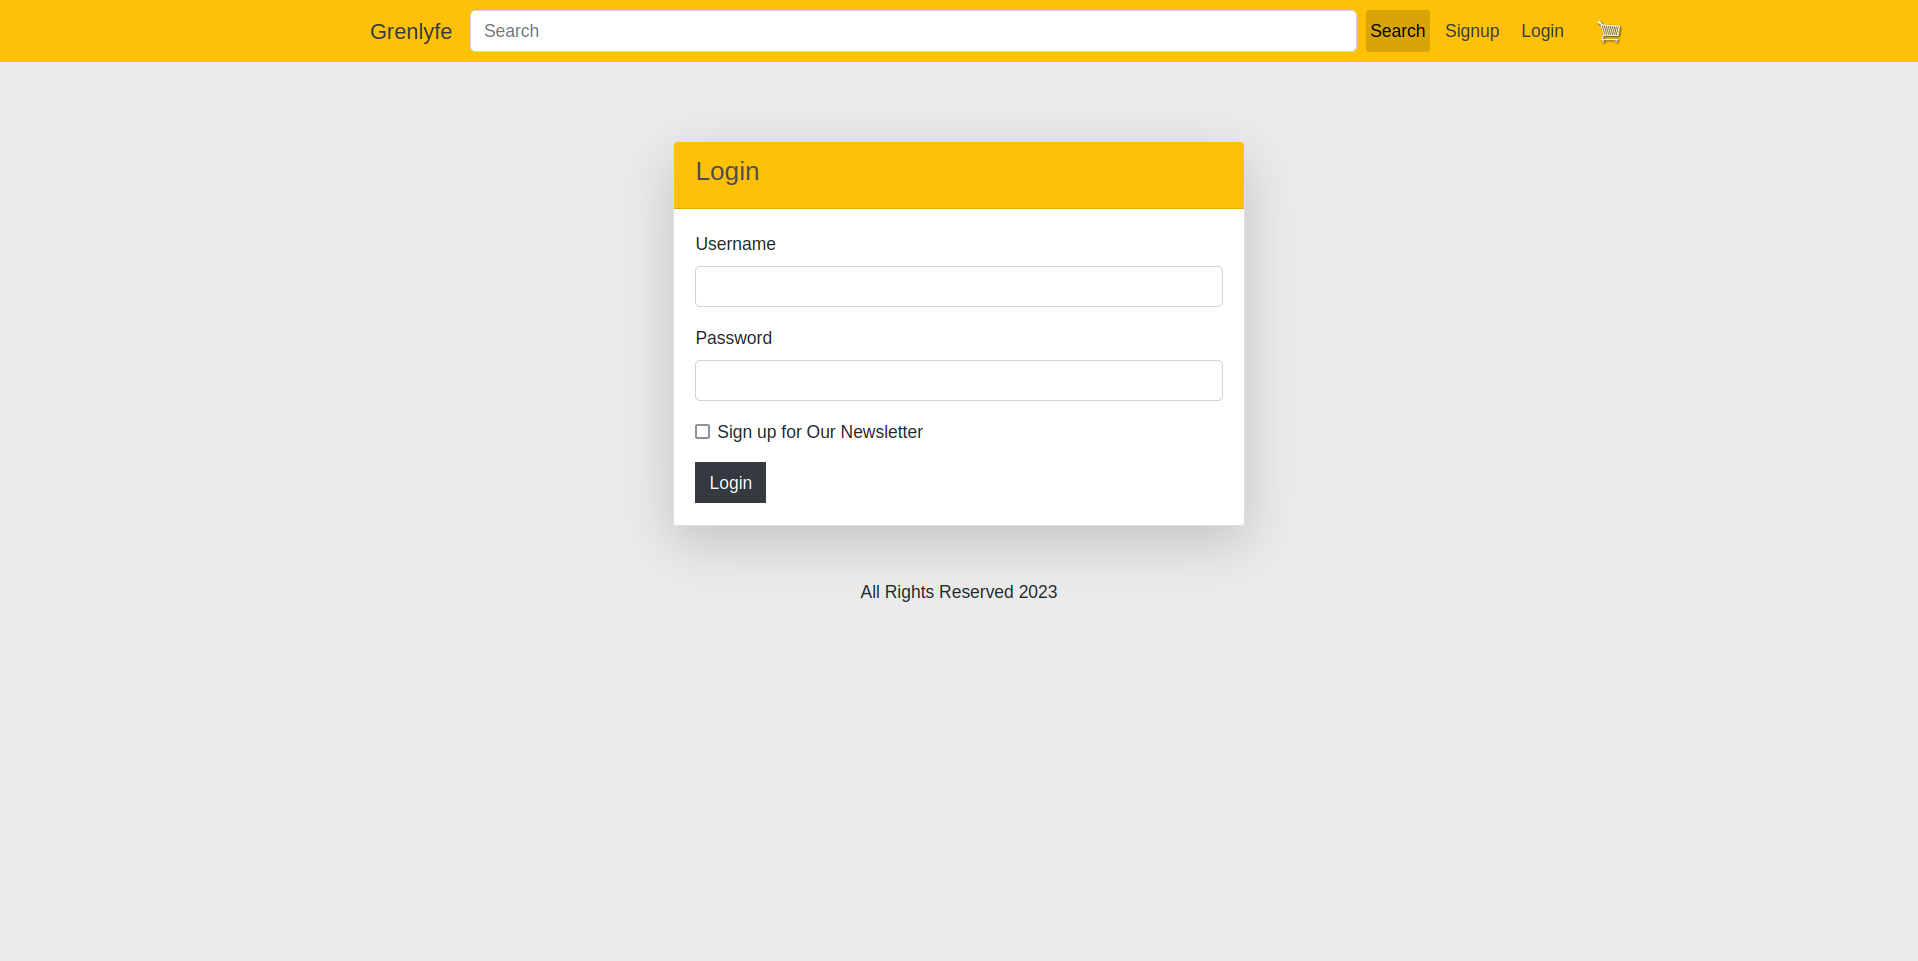
Task: Click the All Rights Reserved footer text
Action: pyautogui.click(x=957, y=592)
